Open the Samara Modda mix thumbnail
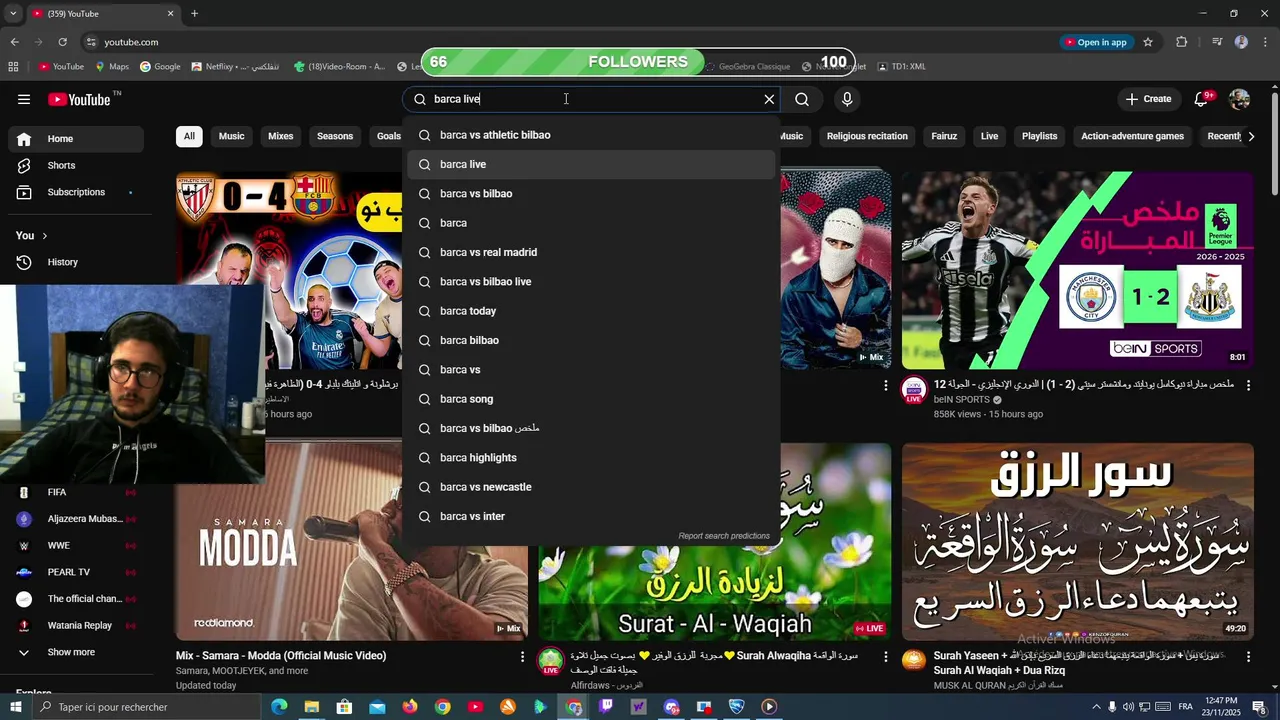The image size is (1280, 720). coord(352,541)
